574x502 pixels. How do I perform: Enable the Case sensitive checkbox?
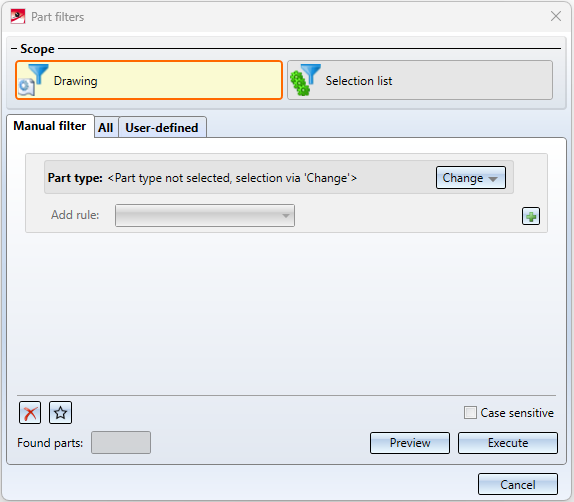pyautogui.click(x=470, y=413)
